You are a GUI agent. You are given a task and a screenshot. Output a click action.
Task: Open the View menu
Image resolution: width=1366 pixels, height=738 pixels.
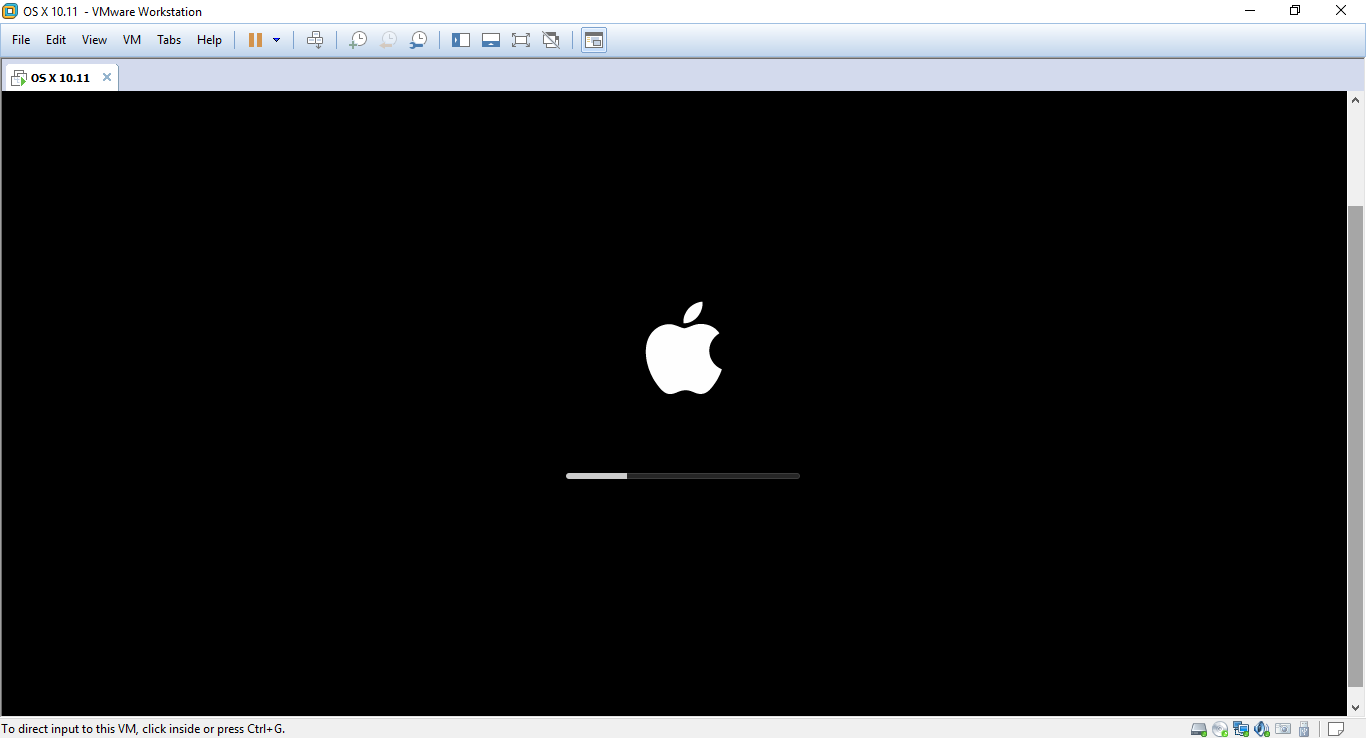point(94,40)
